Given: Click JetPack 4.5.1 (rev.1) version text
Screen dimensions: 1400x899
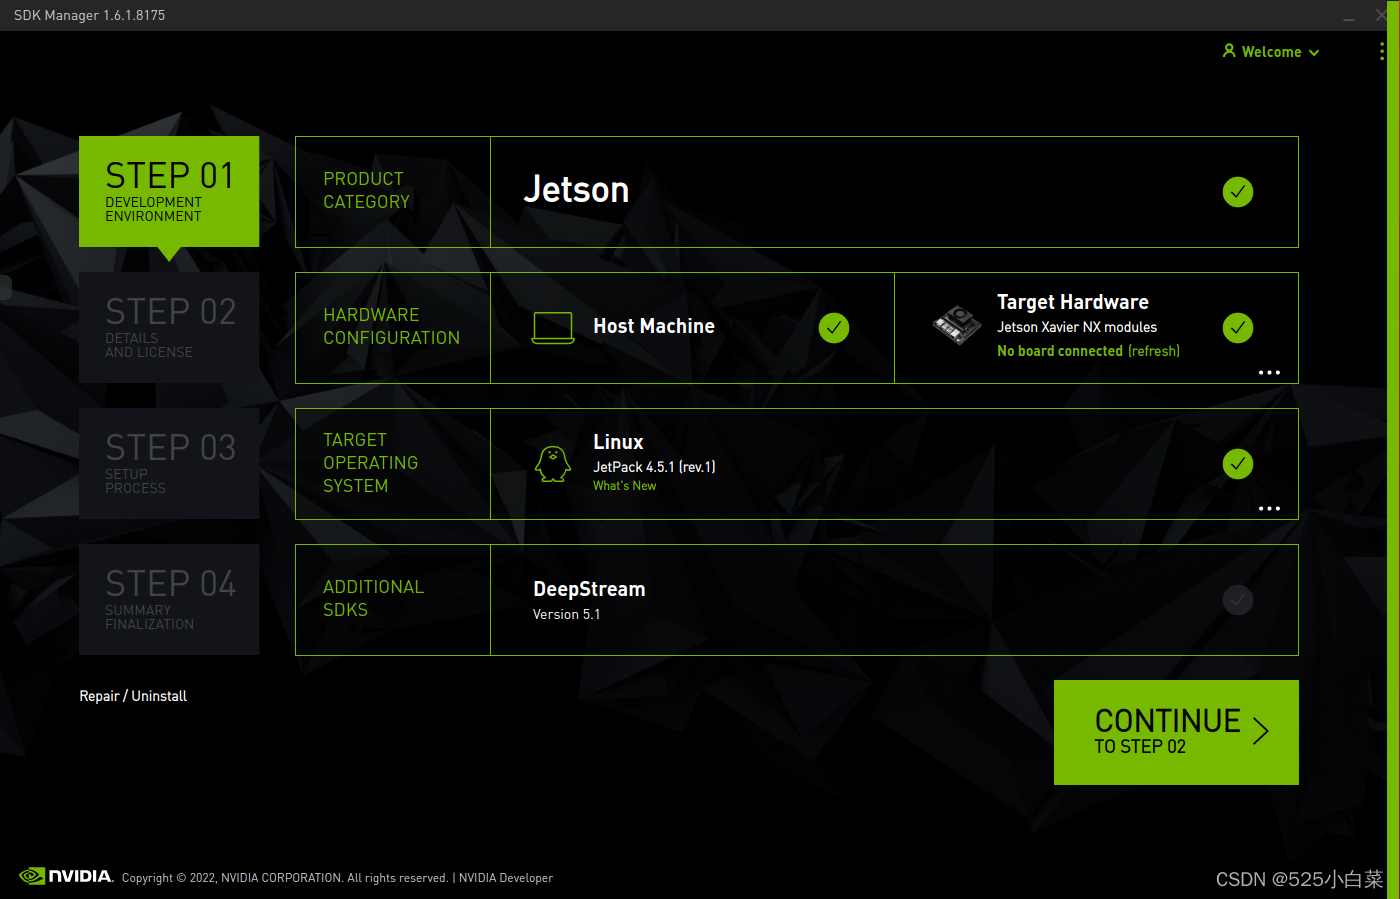Looking at the screenshot, I should tap(654, 467).
